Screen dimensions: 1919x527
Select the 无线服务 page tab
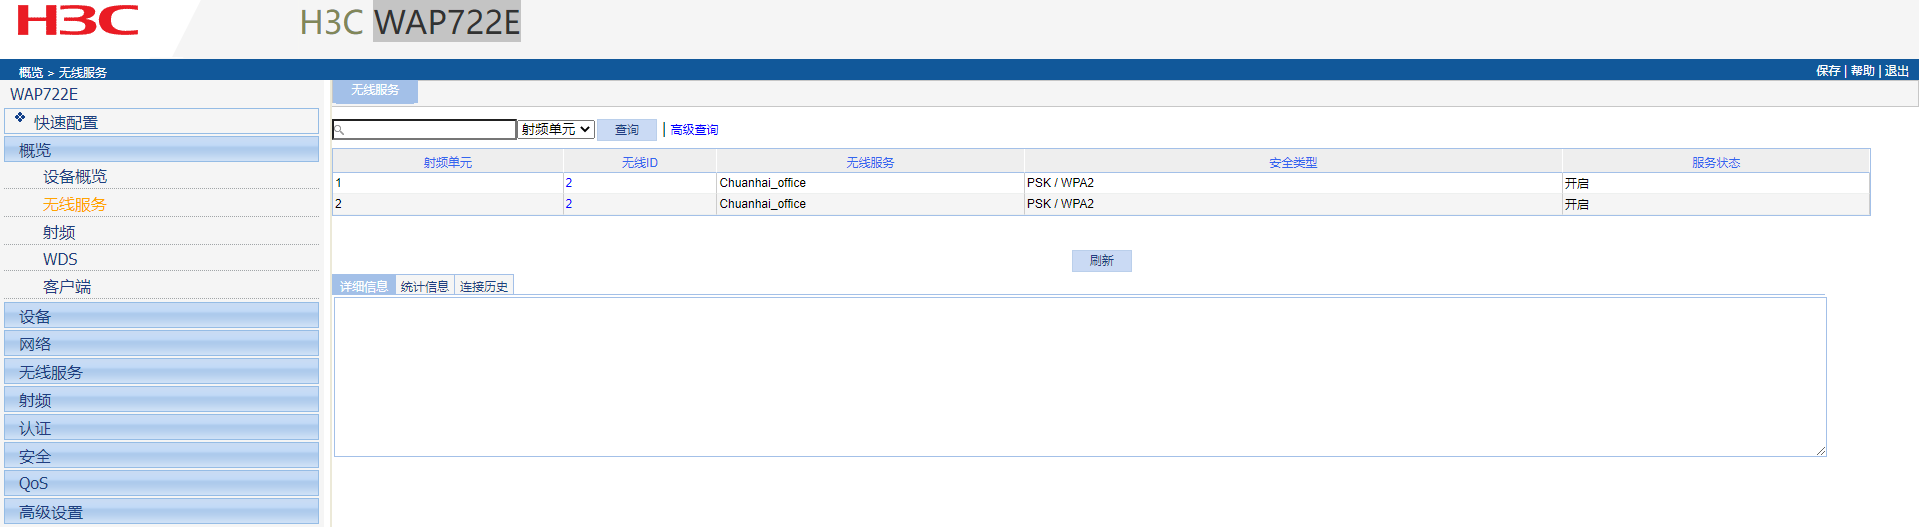pos(375,90)
